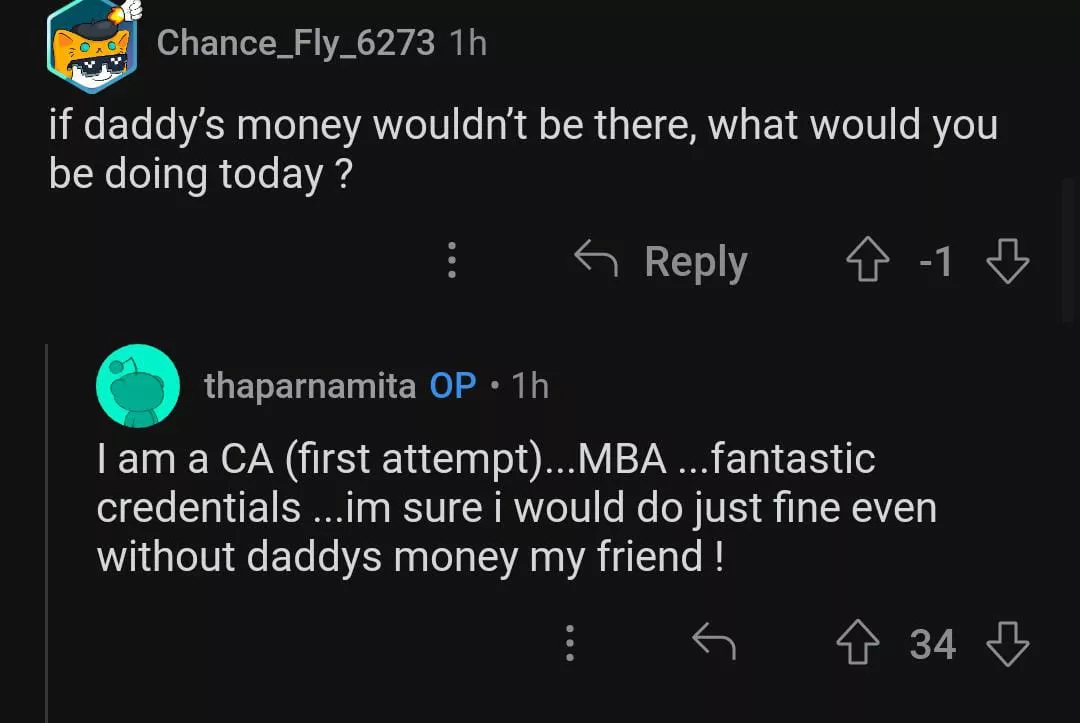Screen dimensions: 1080x723
Task: Upvote the daddy's money question comment
Action: [866, 262]
